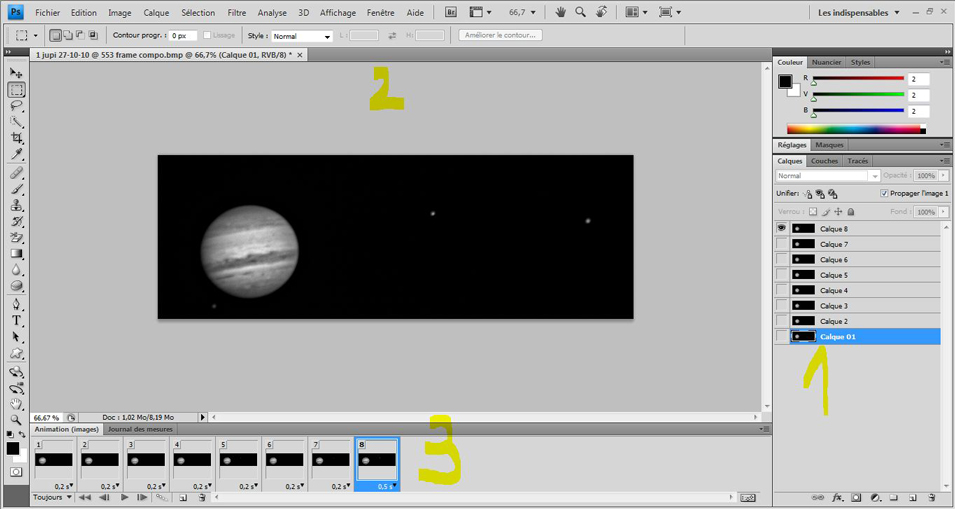Click Améliorer le contour button
This screenshot has height=509, width=955.
point(500,35)
